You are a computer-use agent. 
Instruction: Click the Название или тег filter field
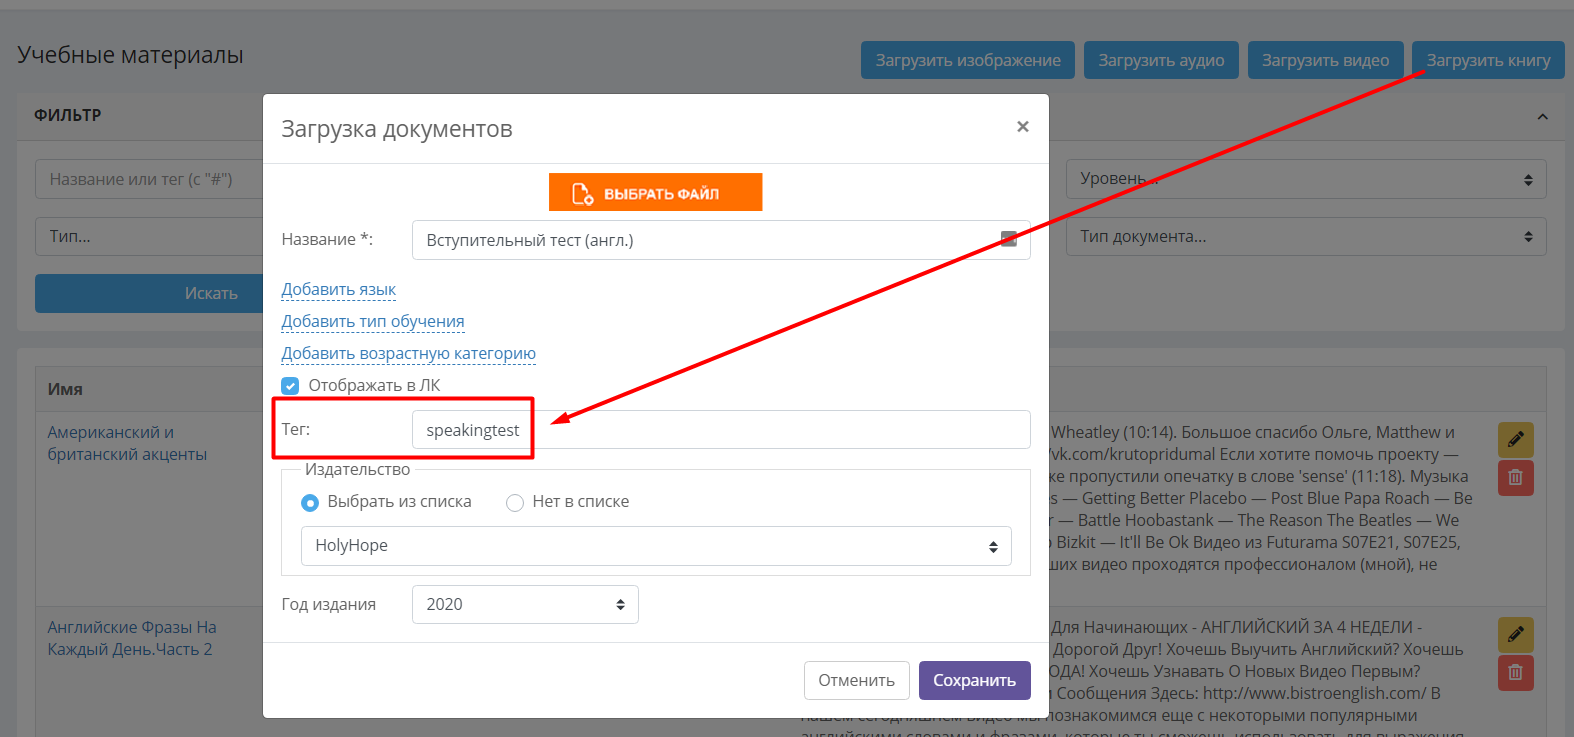149,179
